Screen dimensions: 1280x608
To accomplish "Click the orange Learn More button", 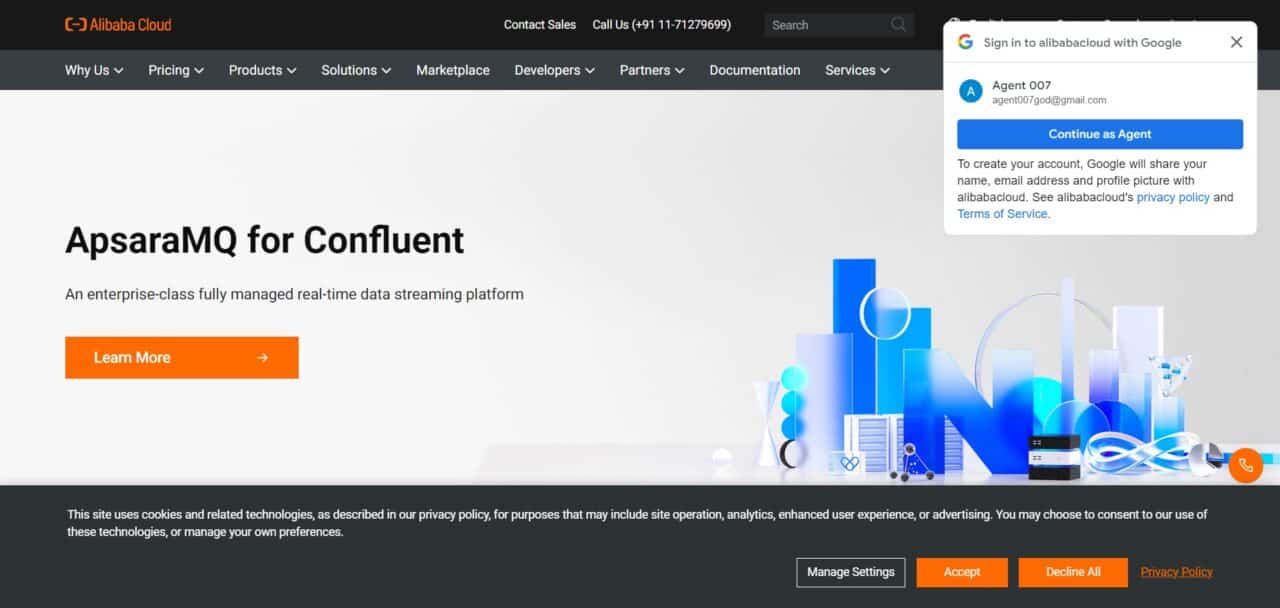I will (182, 357).
